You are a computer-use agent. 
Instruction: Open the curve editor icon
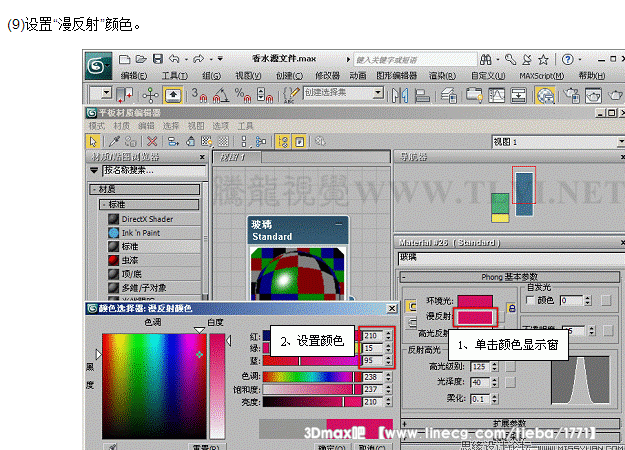point(497,96)
